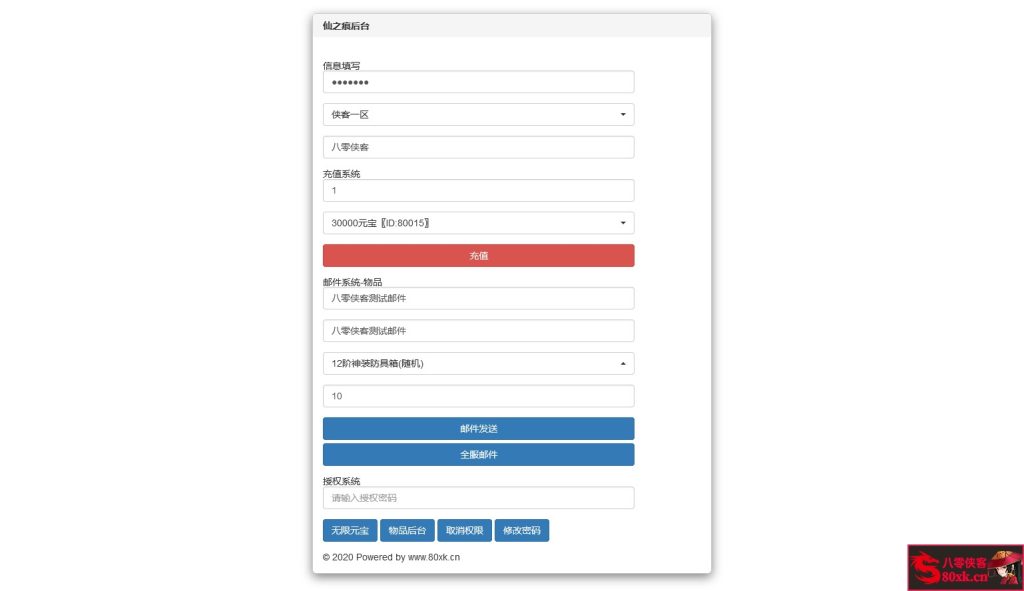Open 物品后台 item backend
Screen dimensions: 1024x591
pos(407,530)
